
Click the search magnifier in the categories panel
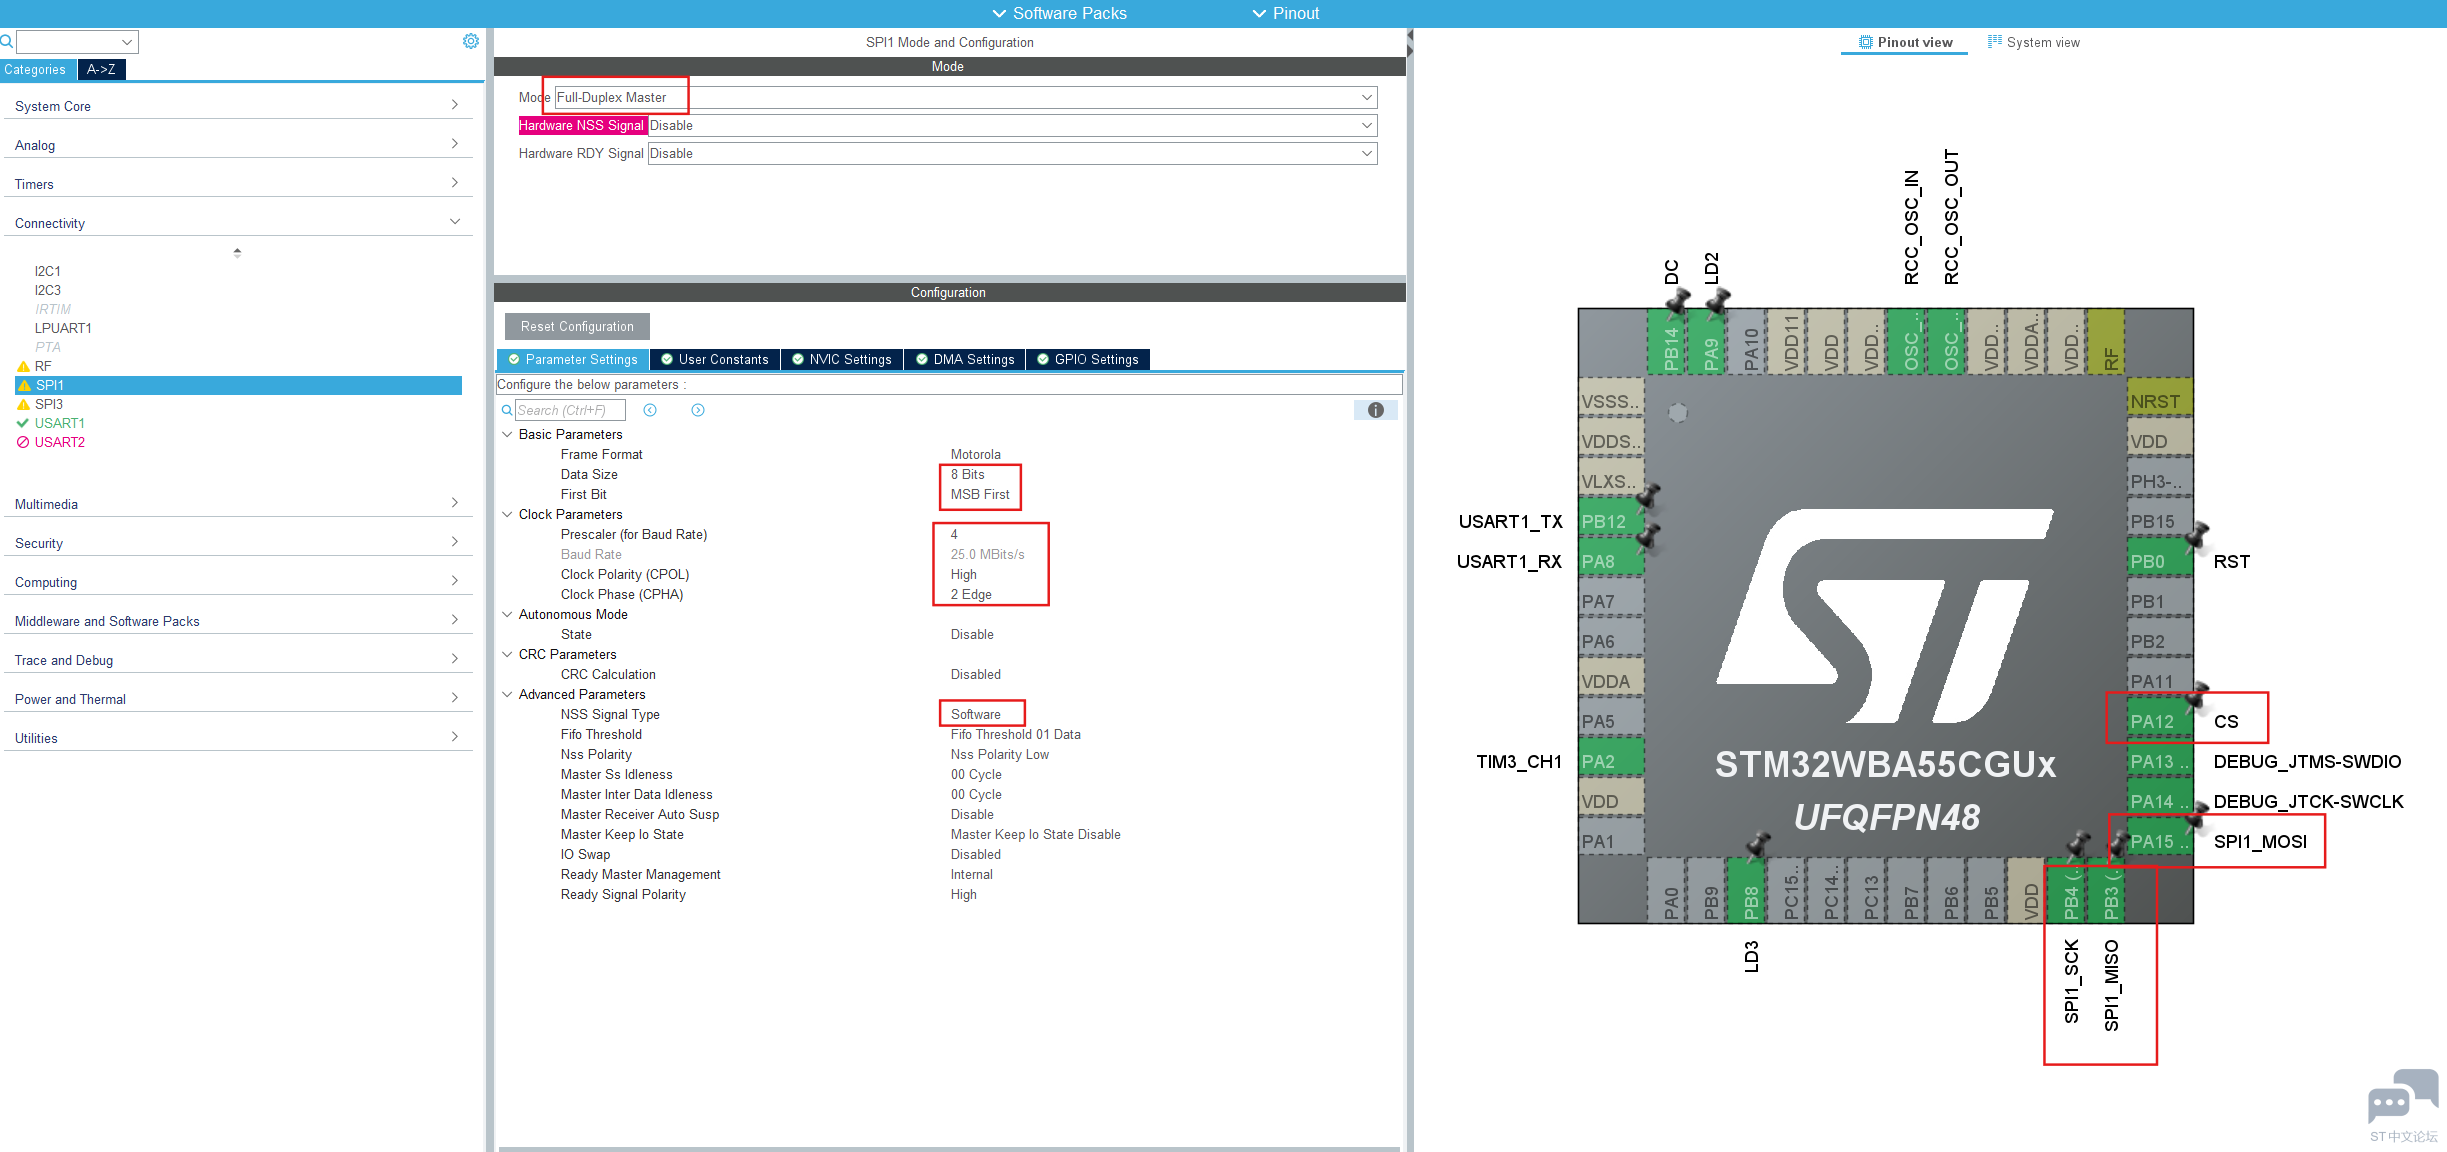(x=7, y=42)
